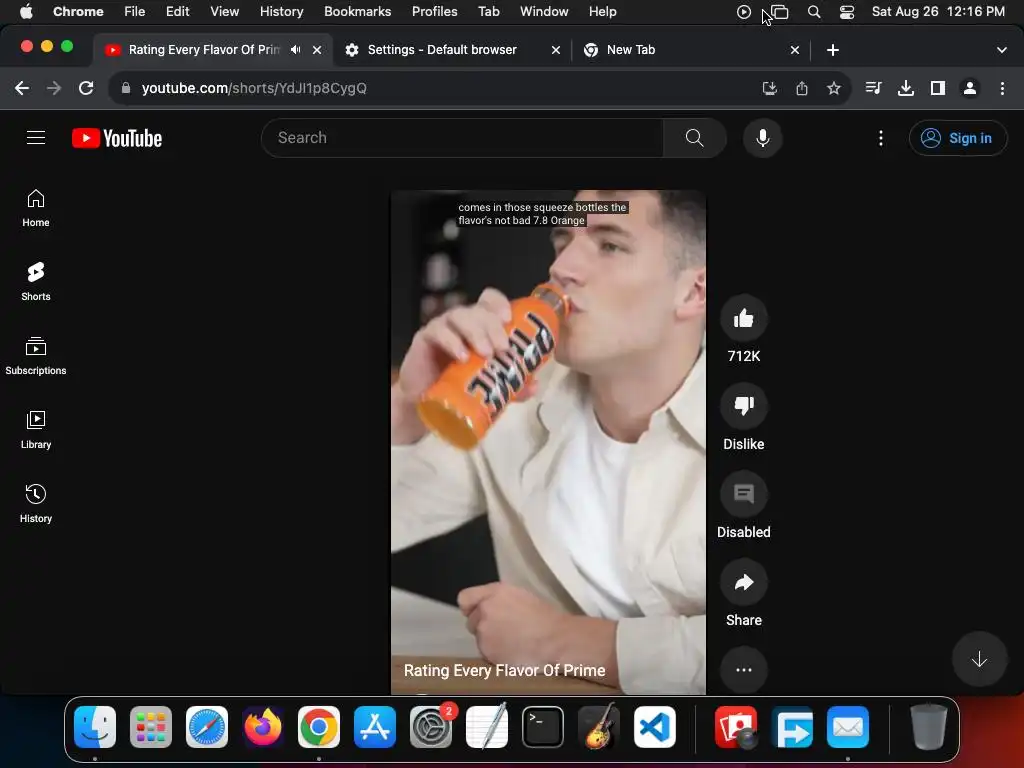
Task: Open the History menu in menu bar
Action: pos(281,12)
